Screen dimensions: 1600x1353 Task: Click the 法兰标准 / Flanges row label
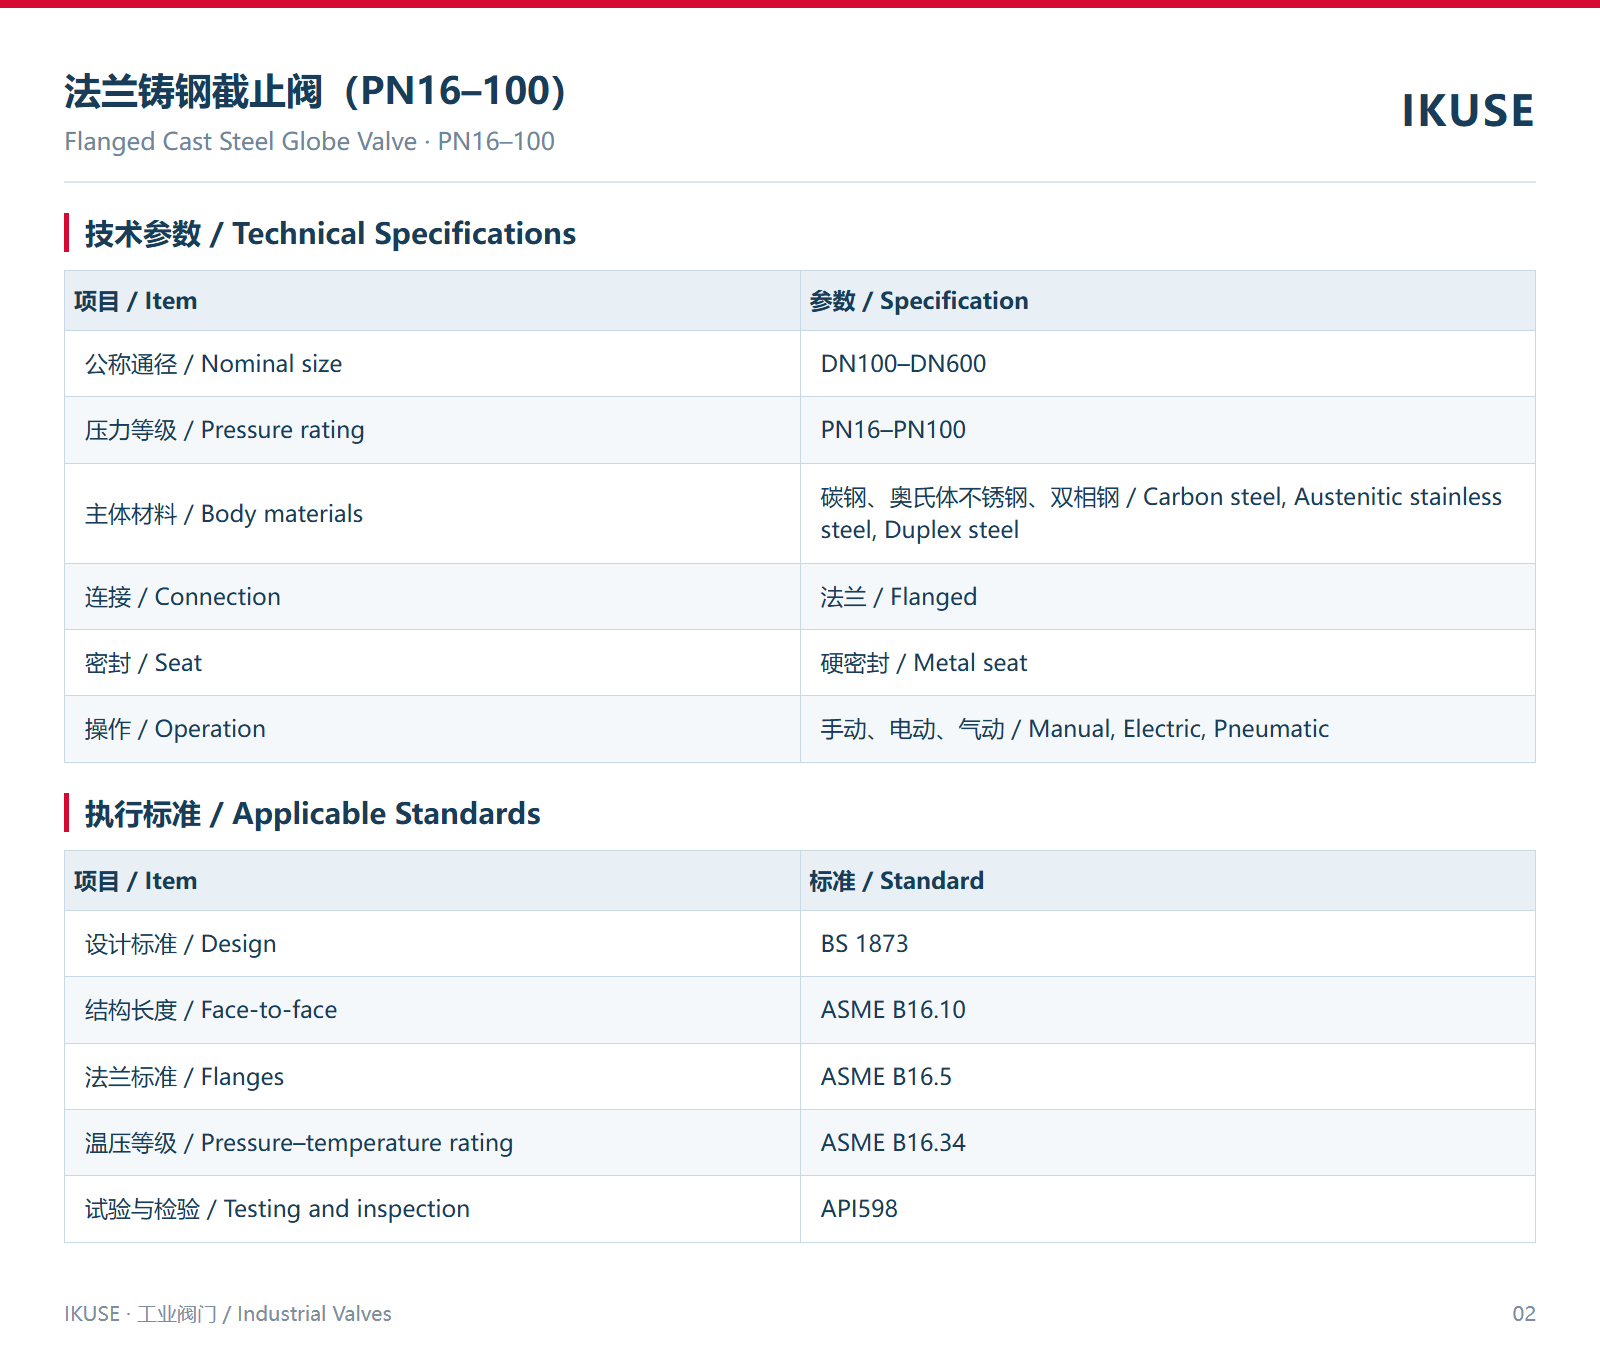tap(184, 1077)
